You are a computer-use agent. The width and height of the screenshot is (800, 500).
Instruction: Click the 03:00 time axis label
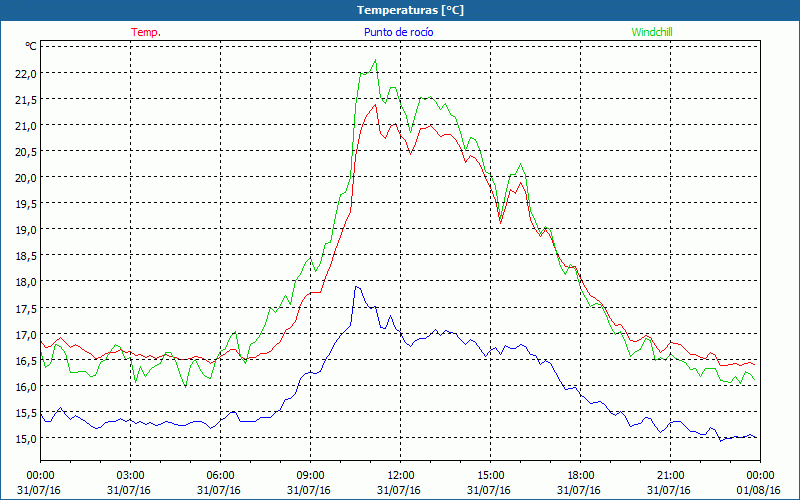click(x=130, y=476)
